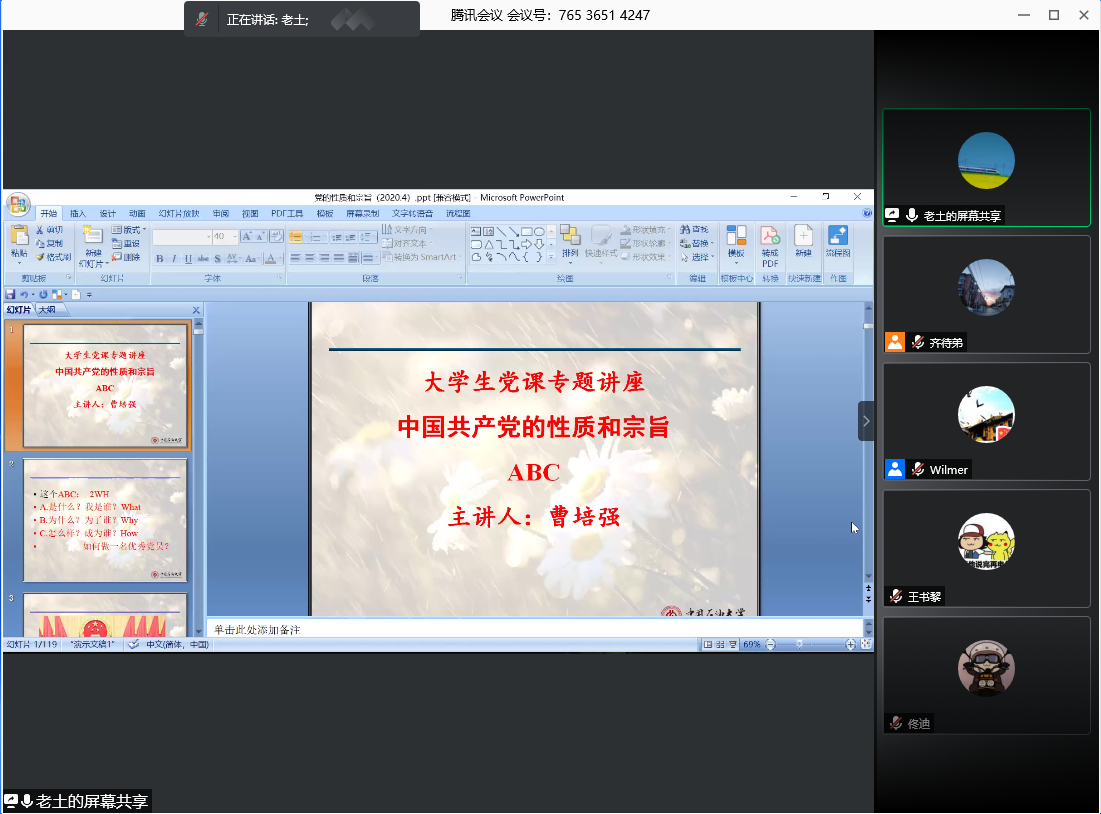The height and width of the screenshot is (814, 1101).
Task: Open the font size dropdown
Action: tap(234, 236)
